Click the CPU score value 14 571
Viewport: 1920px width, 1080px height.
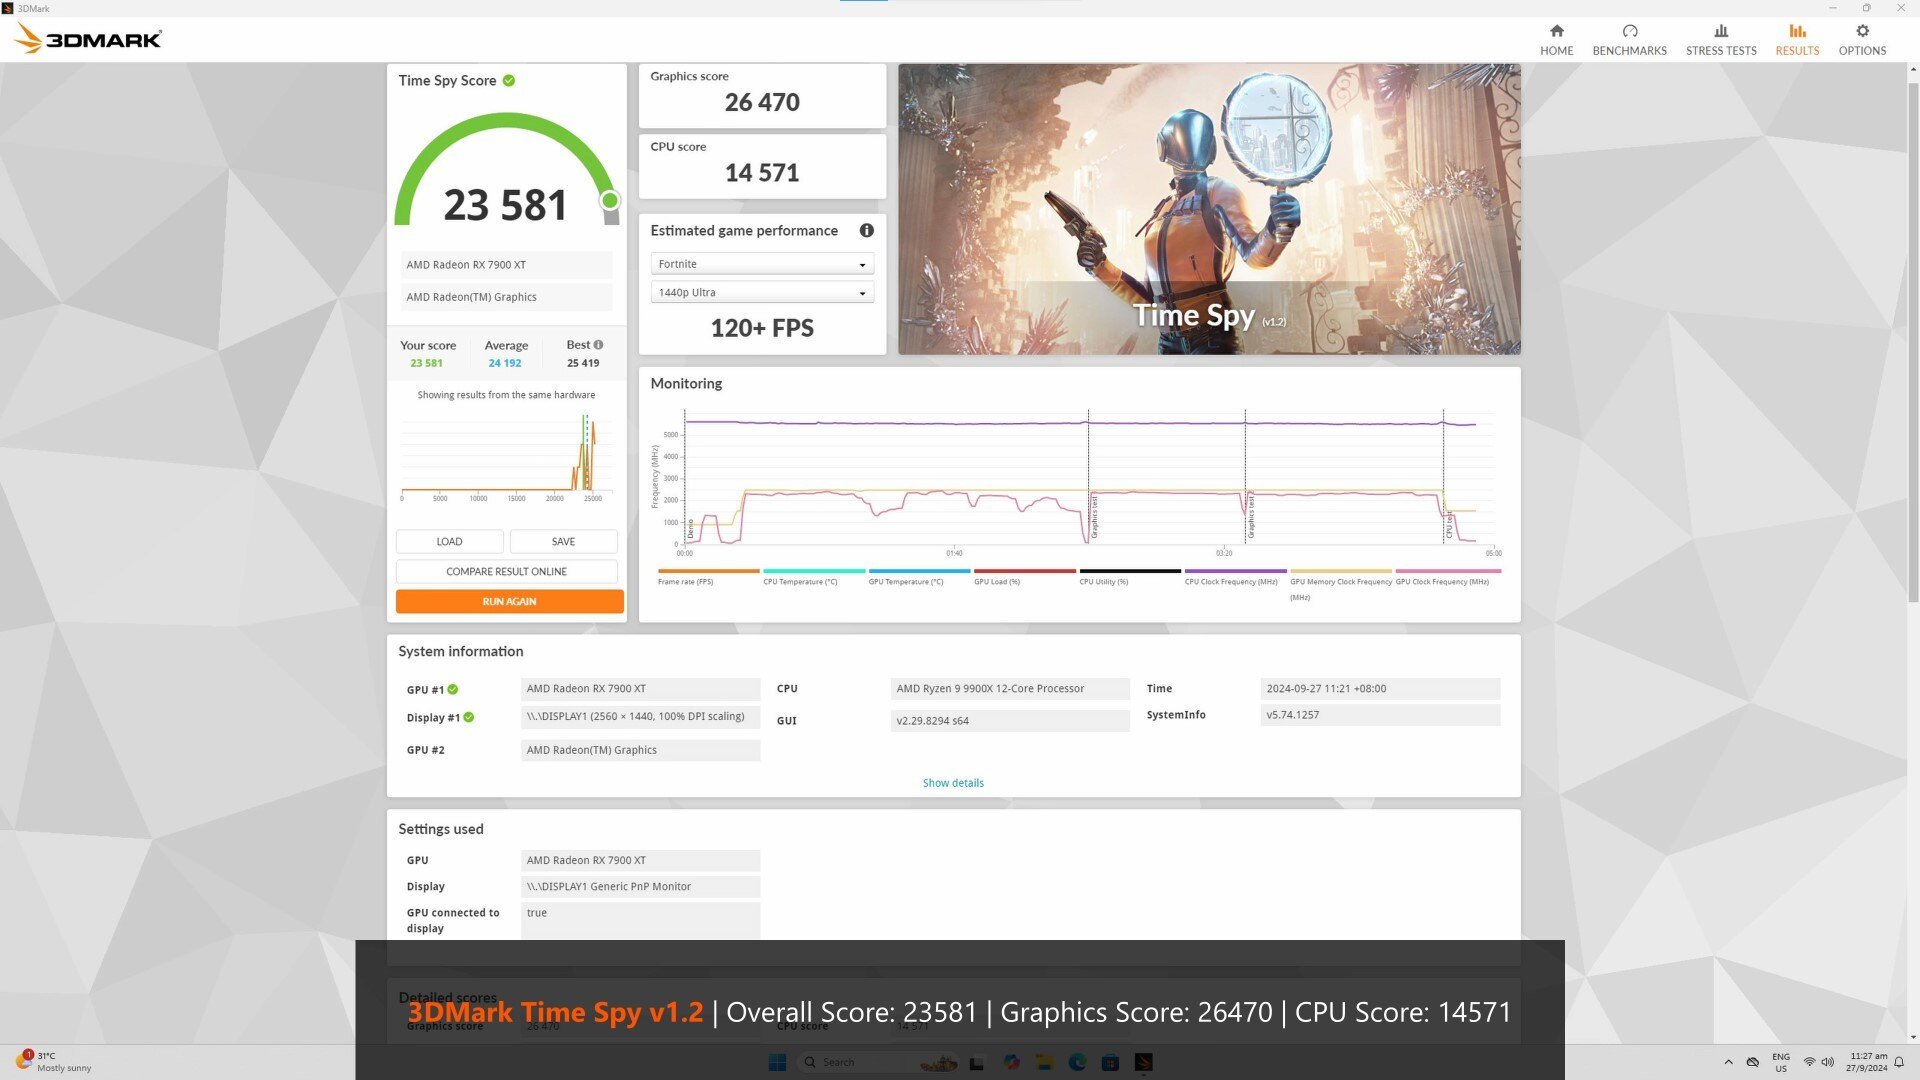pos(762,173)
